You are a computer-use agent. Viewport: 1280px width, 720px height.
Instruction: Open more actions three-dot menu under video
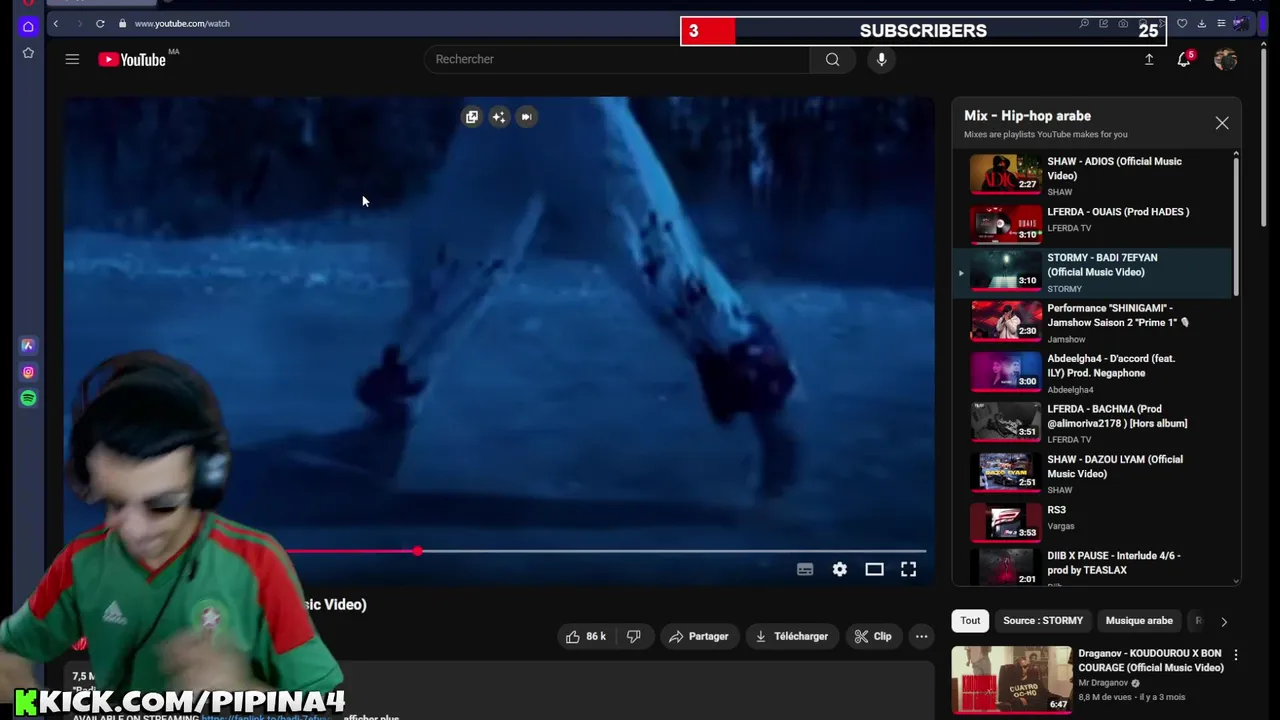click(921, 636)
